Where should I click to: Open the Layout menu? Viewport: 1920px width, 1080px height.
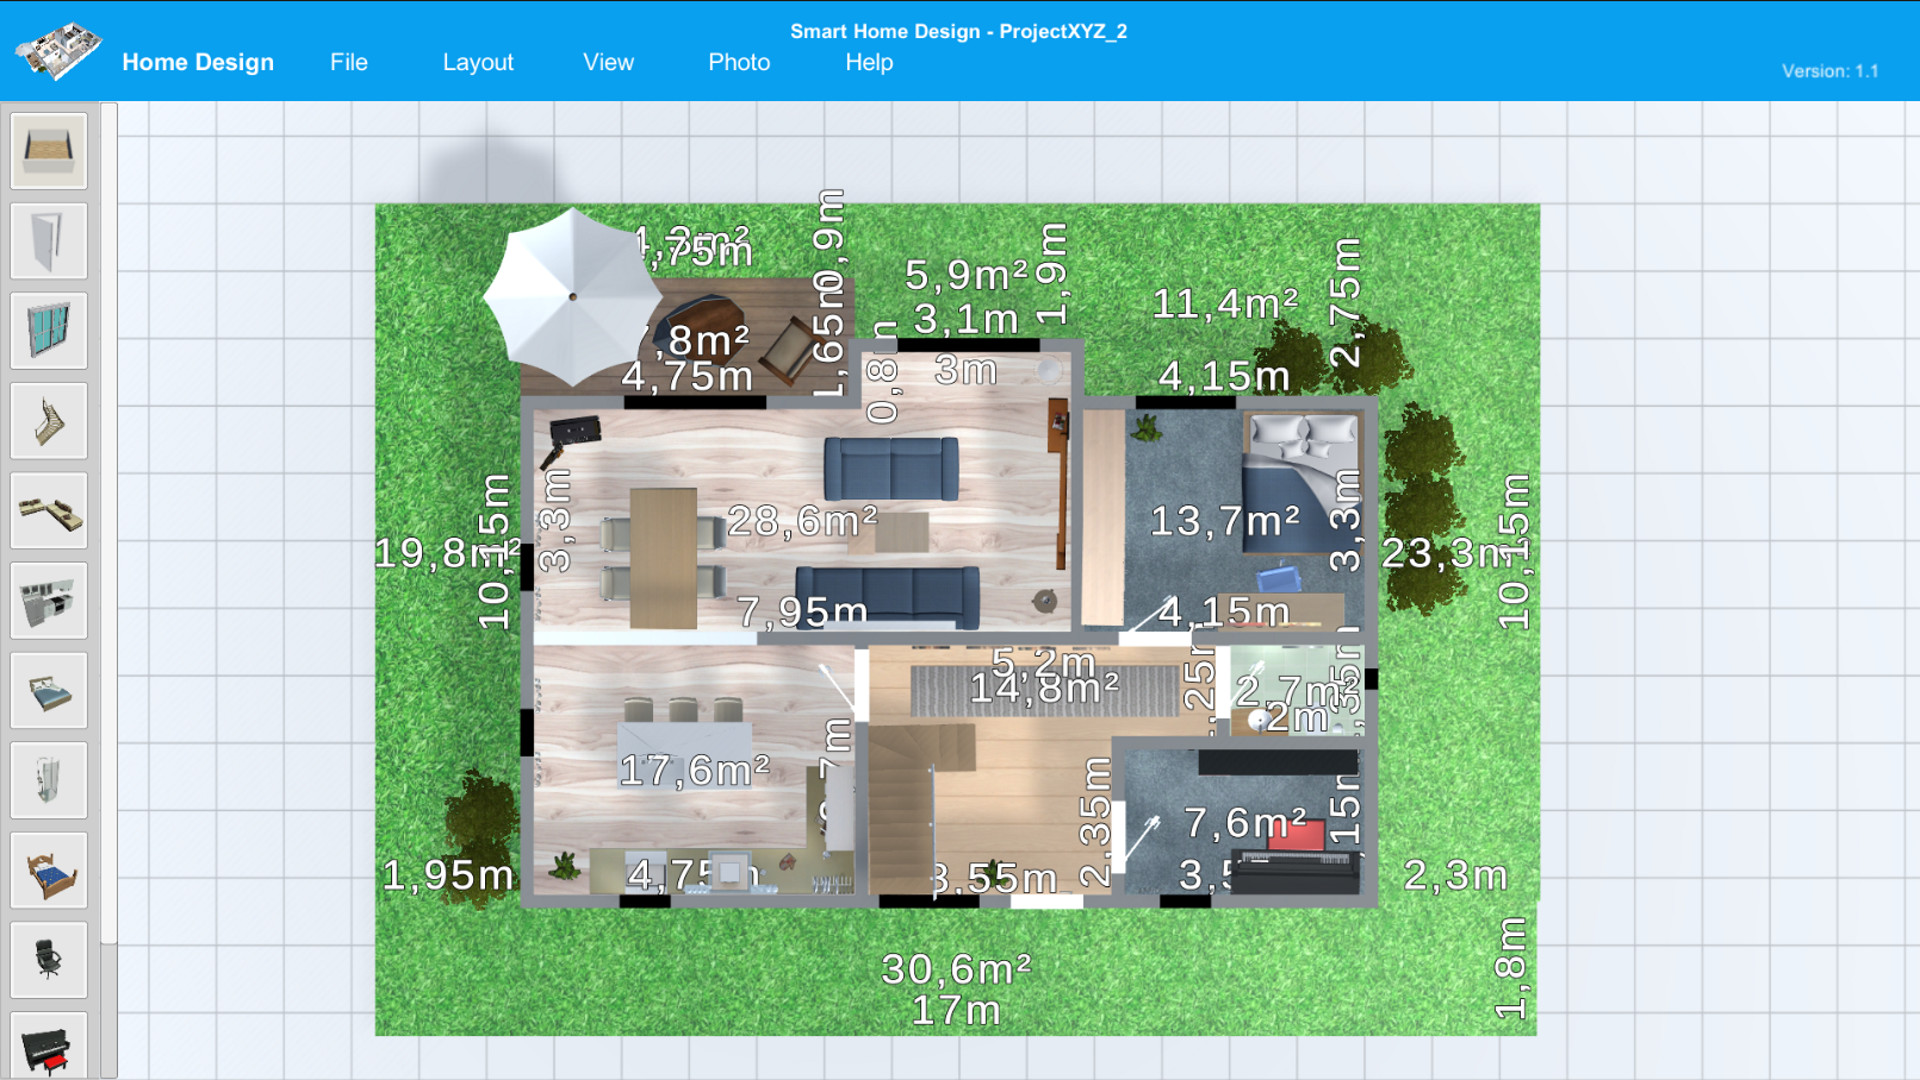(x=478, y=62)
